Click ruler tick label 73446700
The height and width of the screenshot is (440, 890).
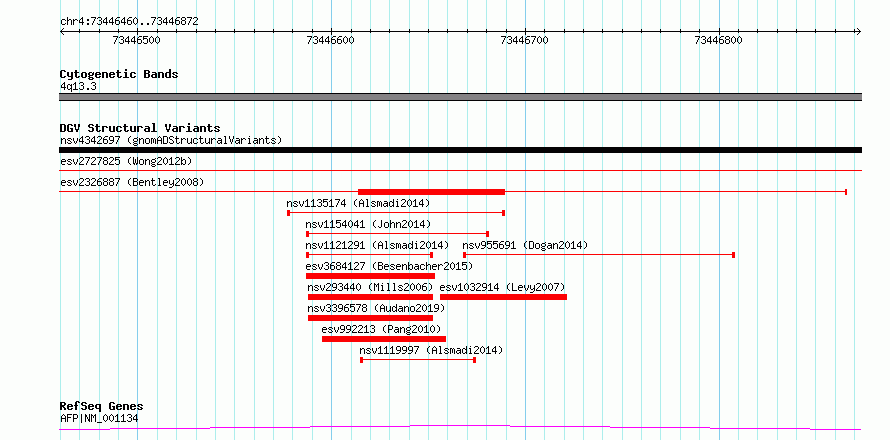[x=524, y=40]
